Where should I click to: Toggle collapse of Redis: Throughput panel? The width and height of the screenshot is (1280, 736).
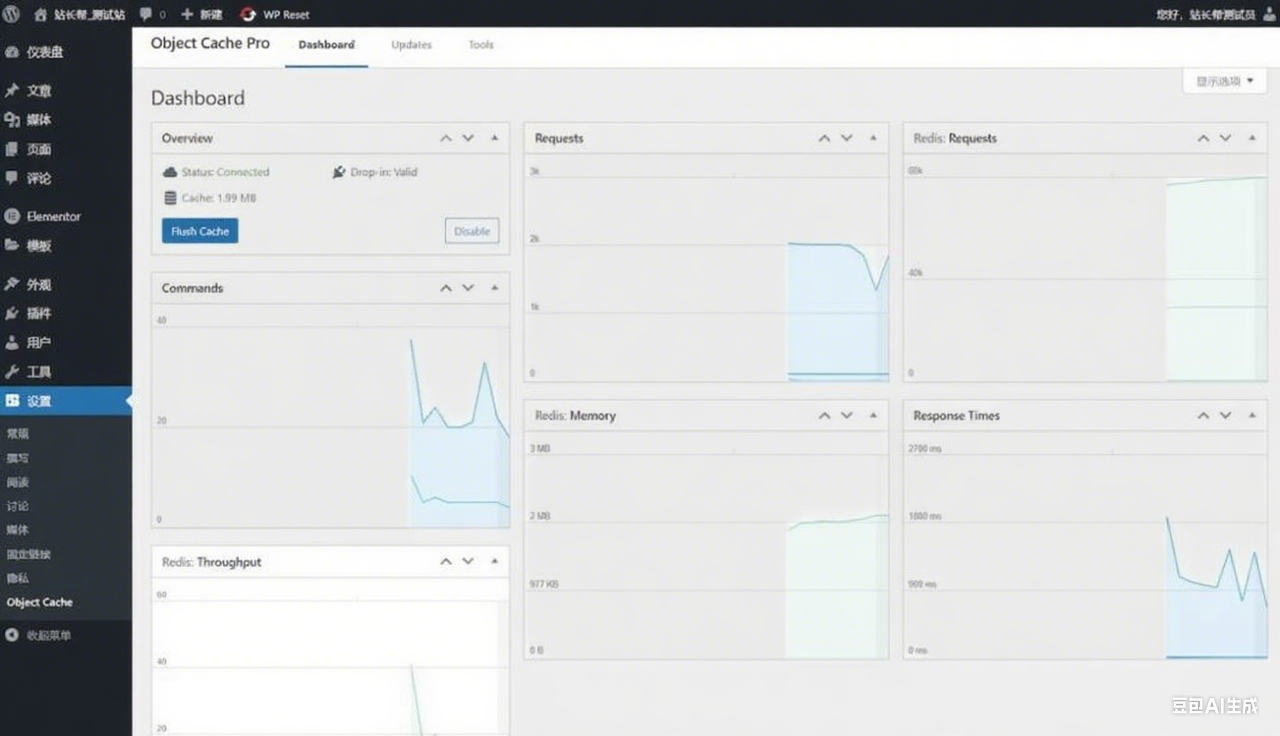click(x=494, y=562)
